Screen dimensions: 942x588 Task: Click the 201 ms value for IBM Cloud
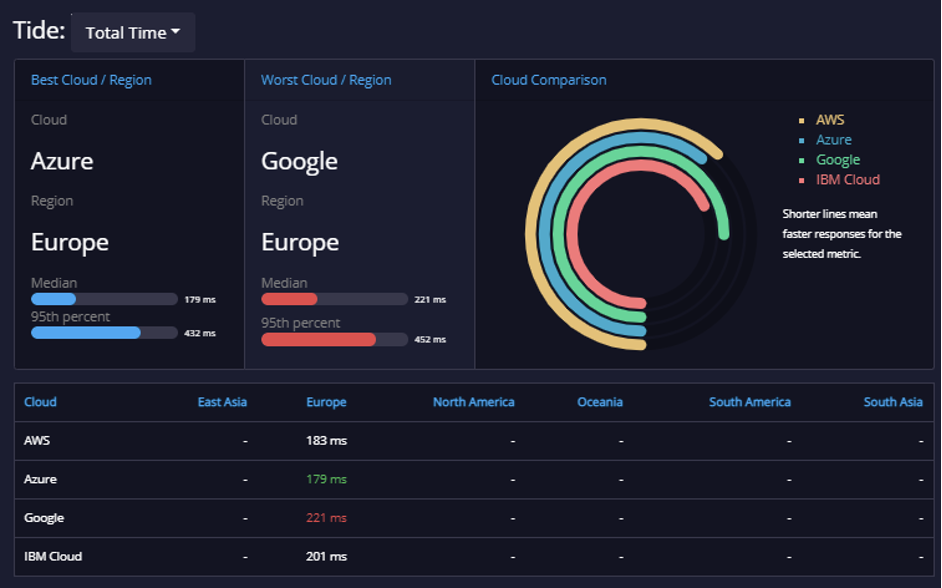[326, 556]
